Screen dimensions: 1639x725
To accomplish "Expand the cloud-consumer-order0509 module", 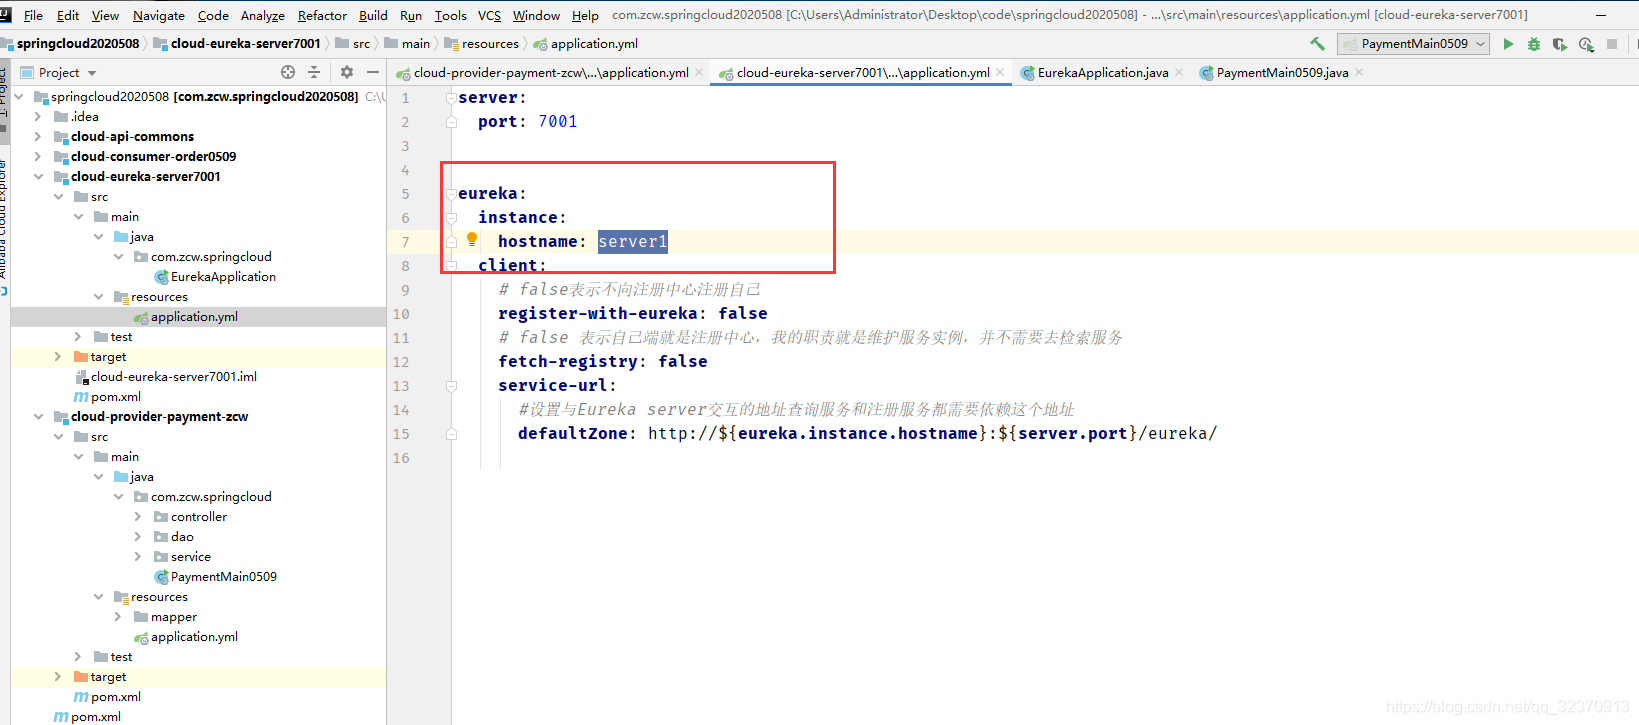I will pos(38,157).
